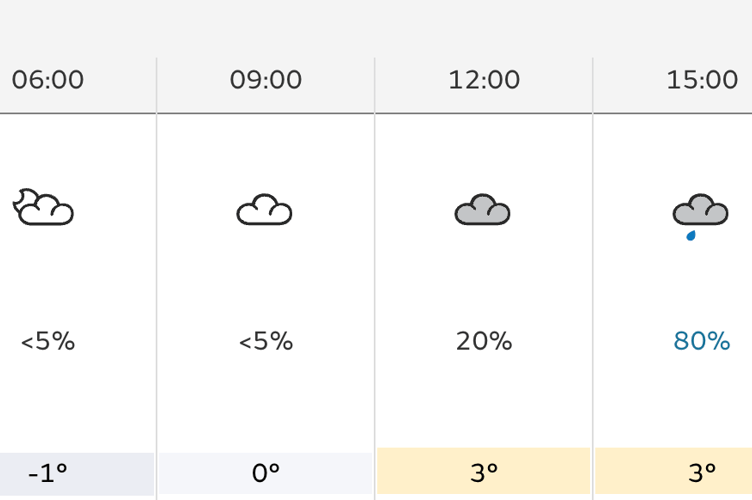Select the 20% precipitation chance value

coord(484,341)
